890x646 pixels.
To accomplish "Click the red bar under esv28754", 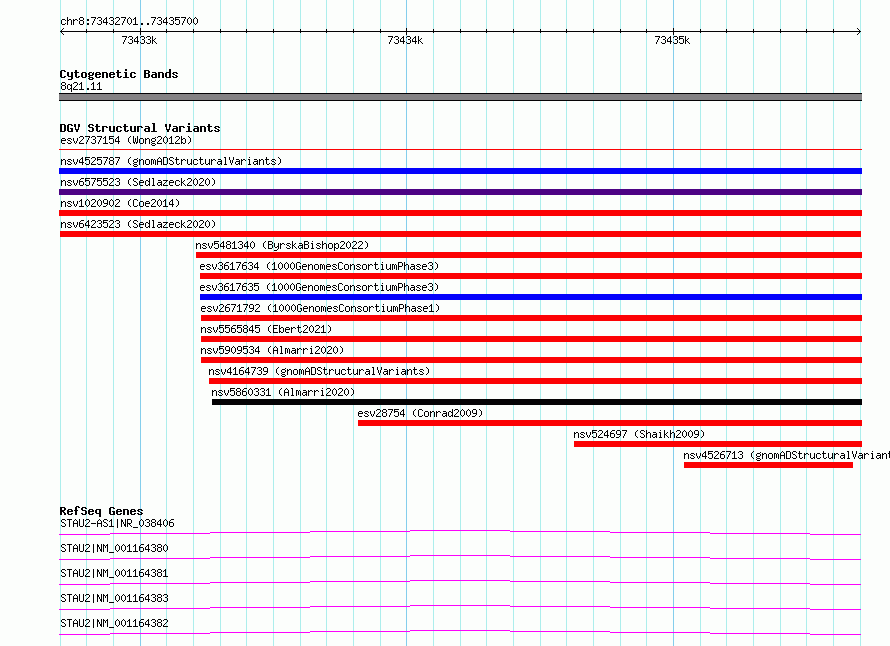I will (610, 423).
